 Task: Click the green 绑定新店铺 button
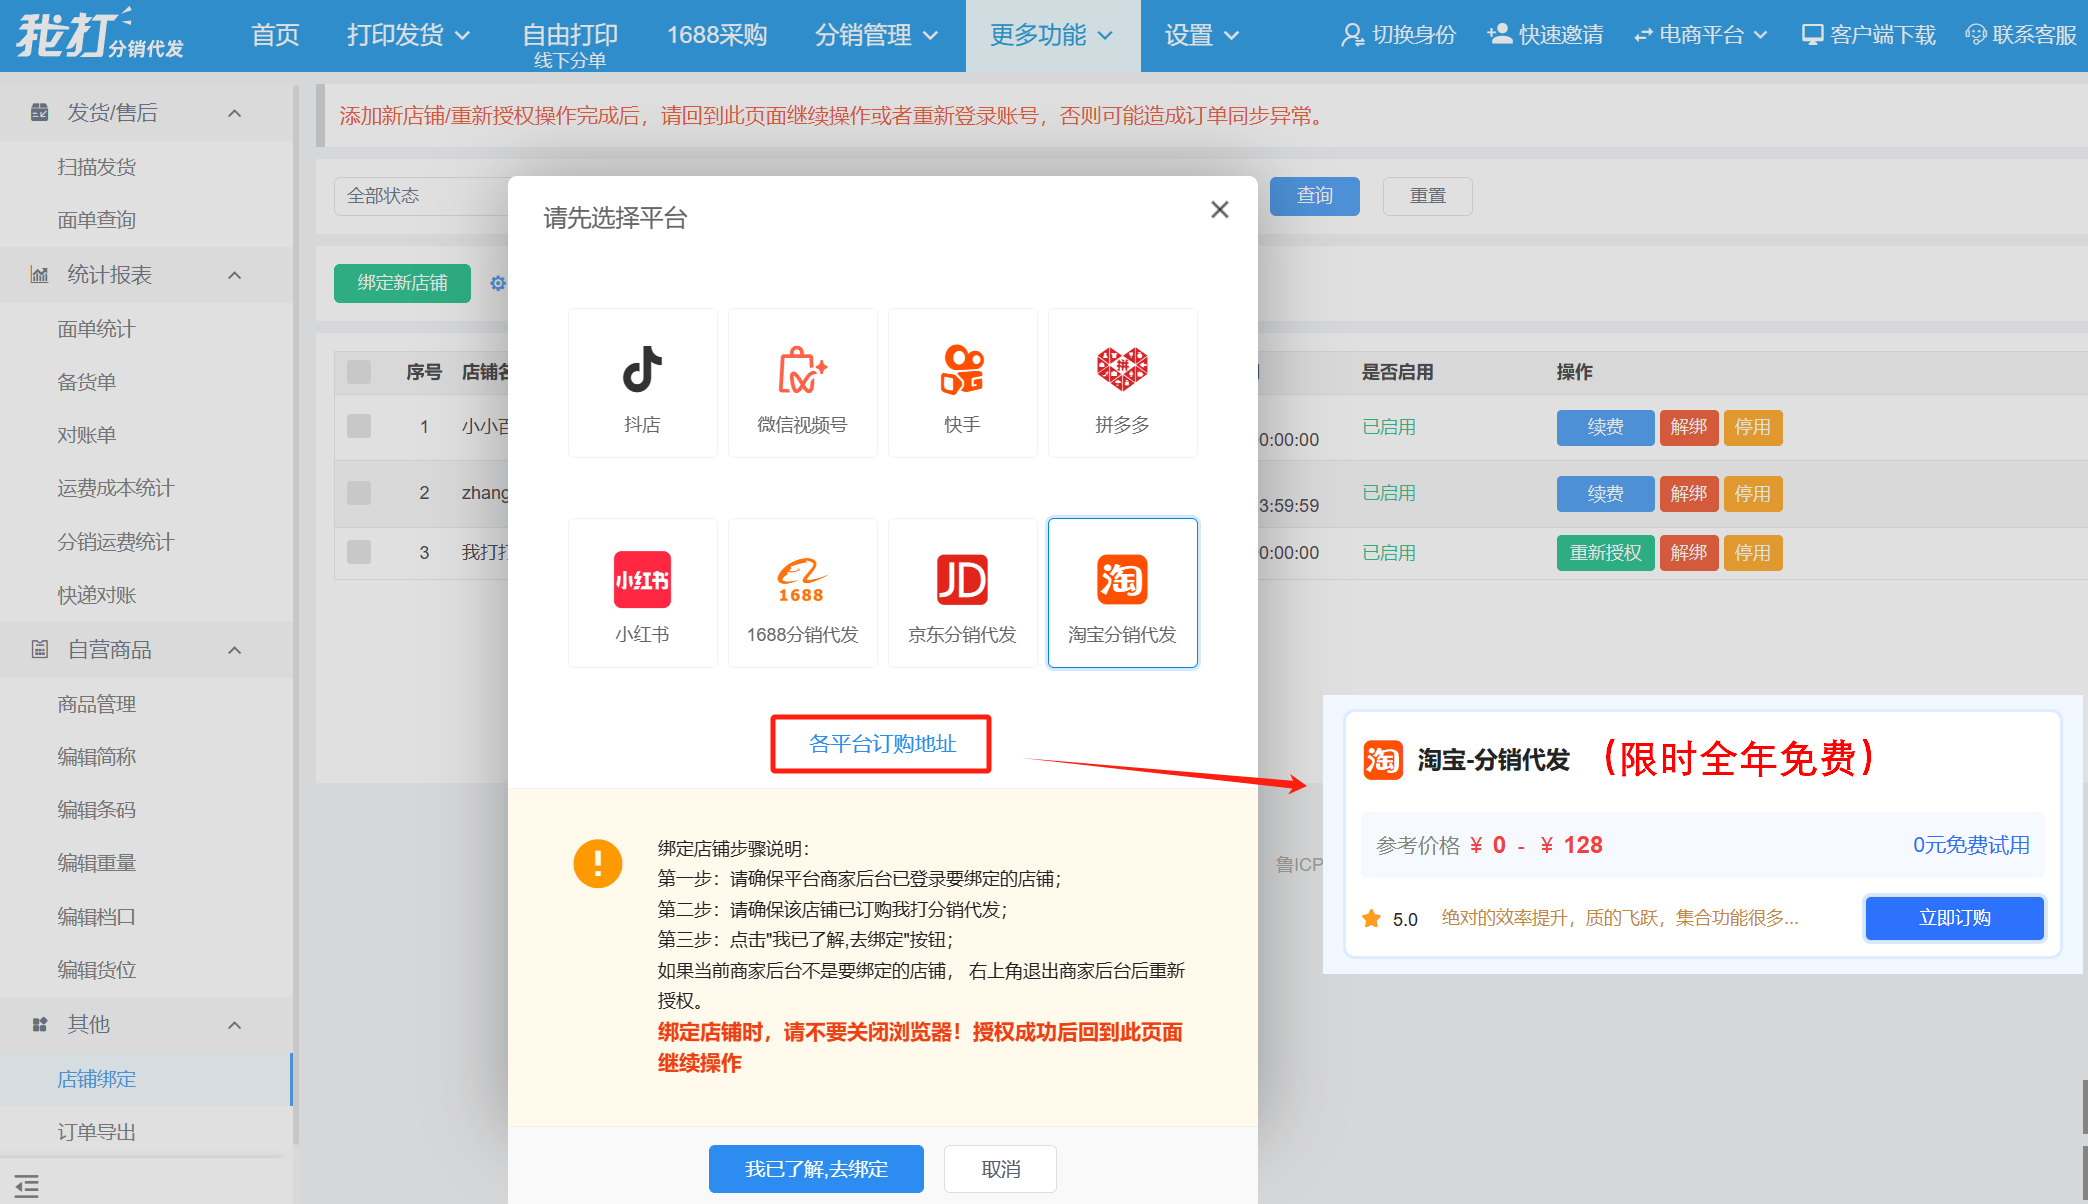402,283
